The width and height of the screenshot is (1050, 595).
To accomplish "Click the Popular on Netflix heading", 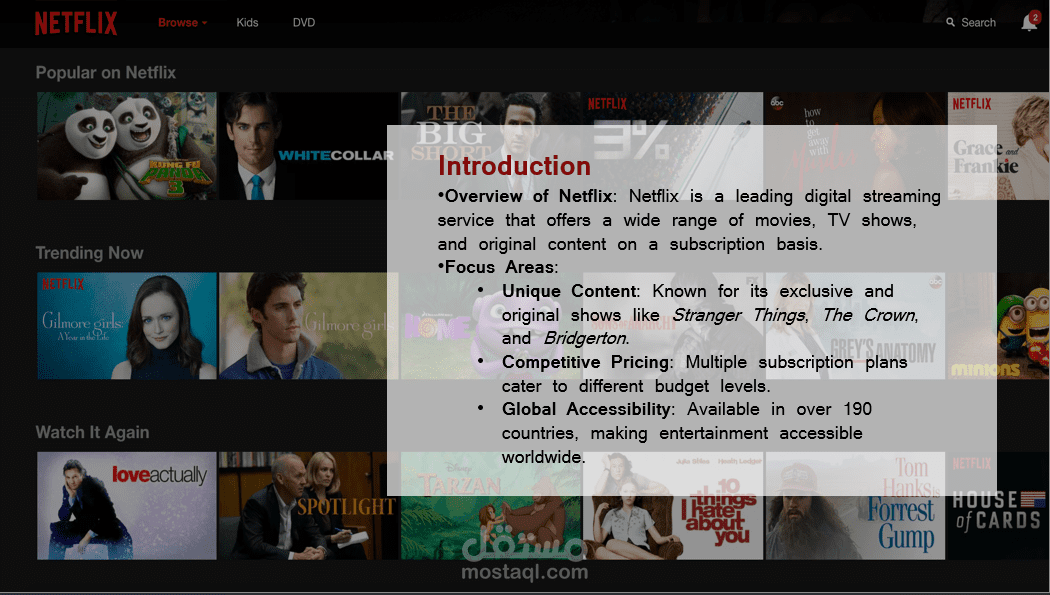I will tap(105, 72).
